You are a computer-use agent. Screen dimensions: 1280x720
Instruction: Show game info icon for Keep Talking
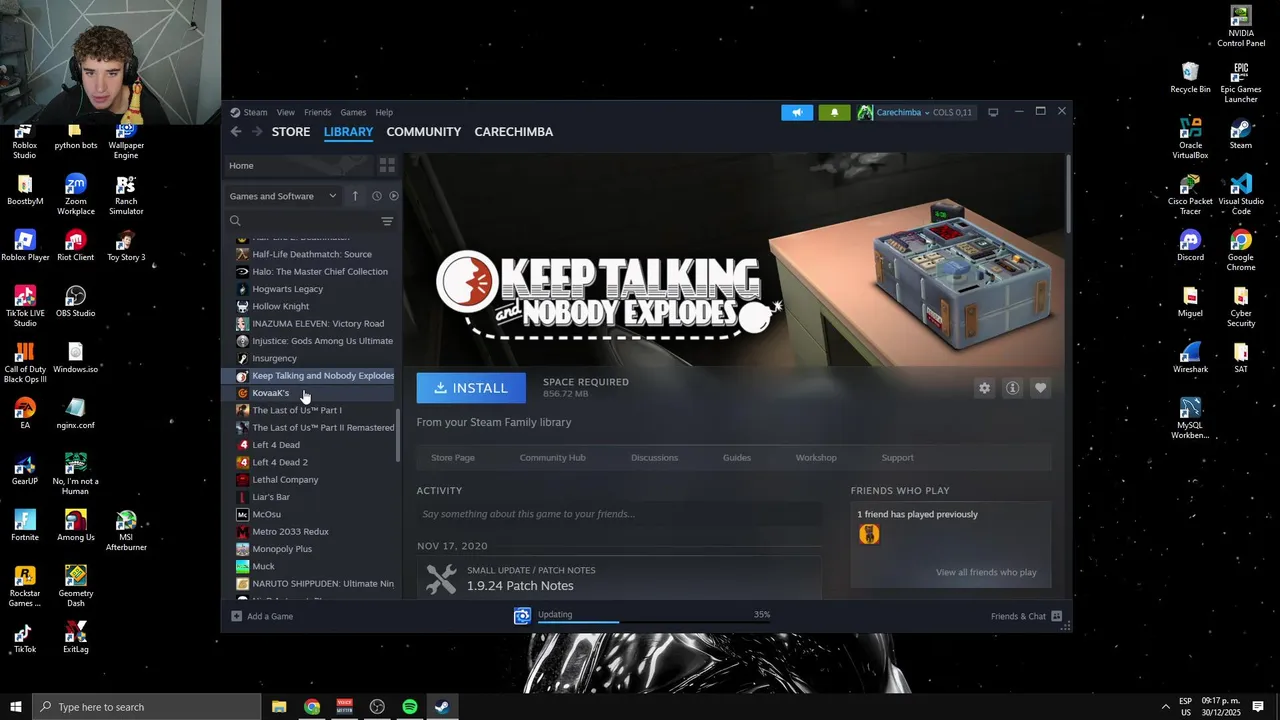point(1012,388)
